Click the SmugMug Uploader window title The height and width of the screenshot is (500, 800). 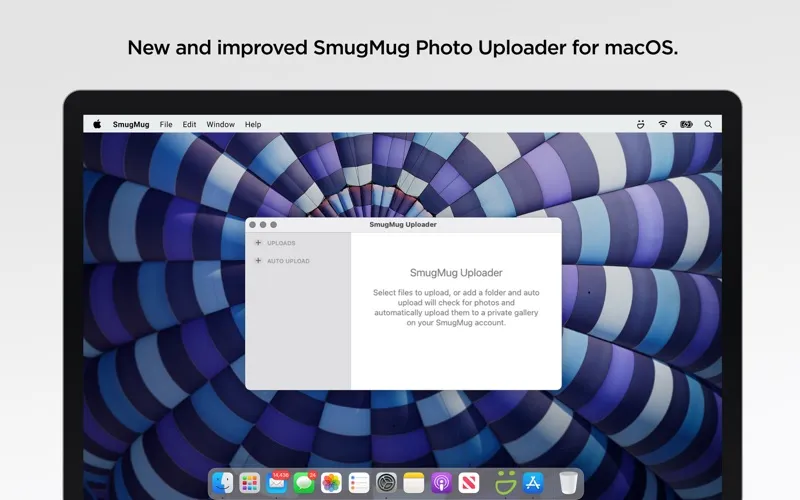403,224
